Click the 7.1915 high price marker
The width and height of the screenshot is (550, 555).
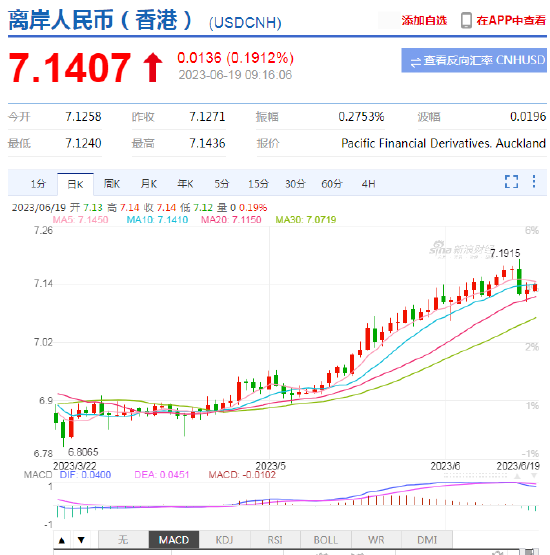tap(505, 253)
